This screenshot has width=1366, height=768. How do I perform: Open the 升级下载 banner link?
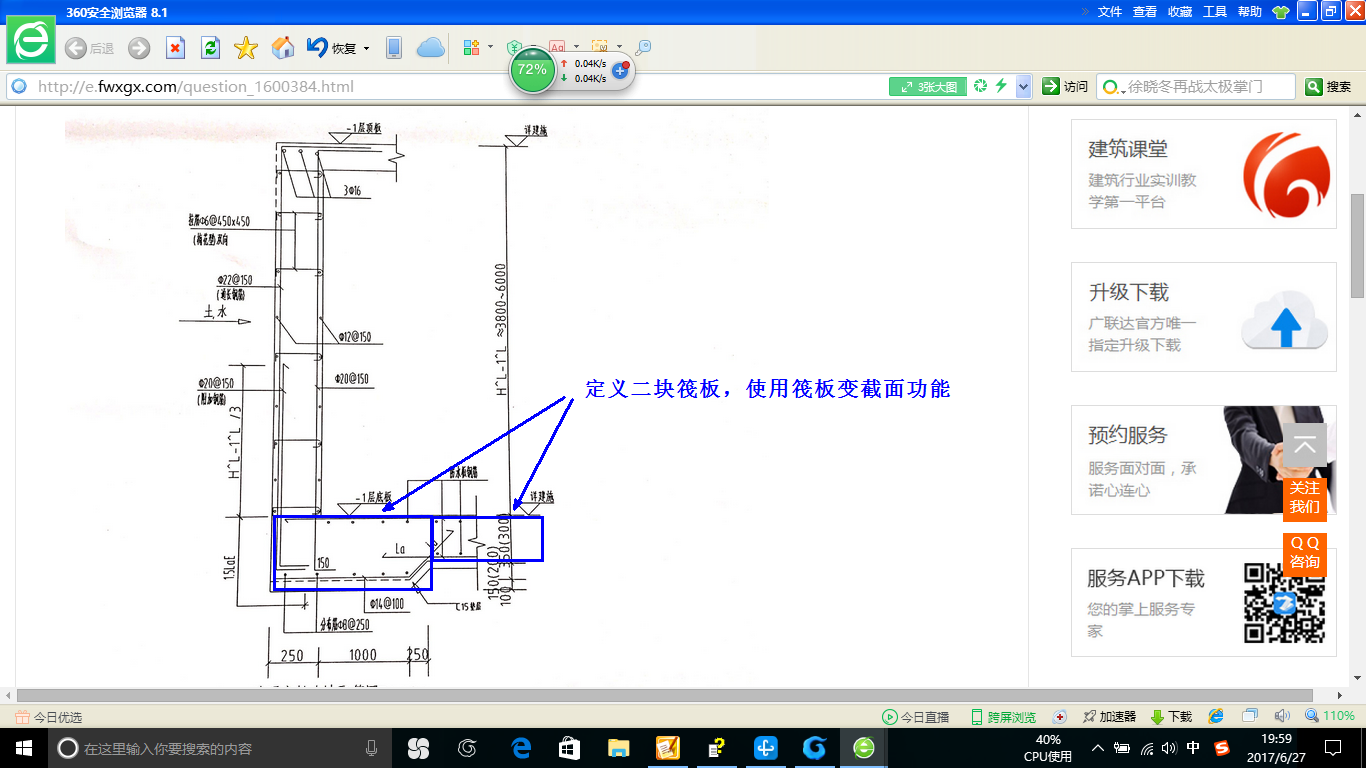[1204, 317]
